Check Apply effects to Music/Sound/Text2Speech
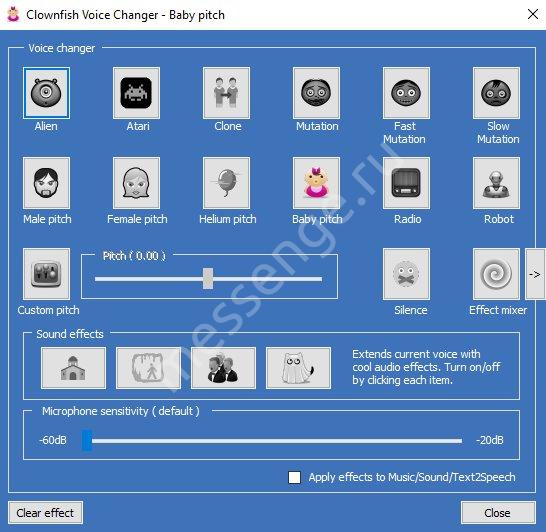The height and width of the screenshot is (532, 546). click(295, 477)
